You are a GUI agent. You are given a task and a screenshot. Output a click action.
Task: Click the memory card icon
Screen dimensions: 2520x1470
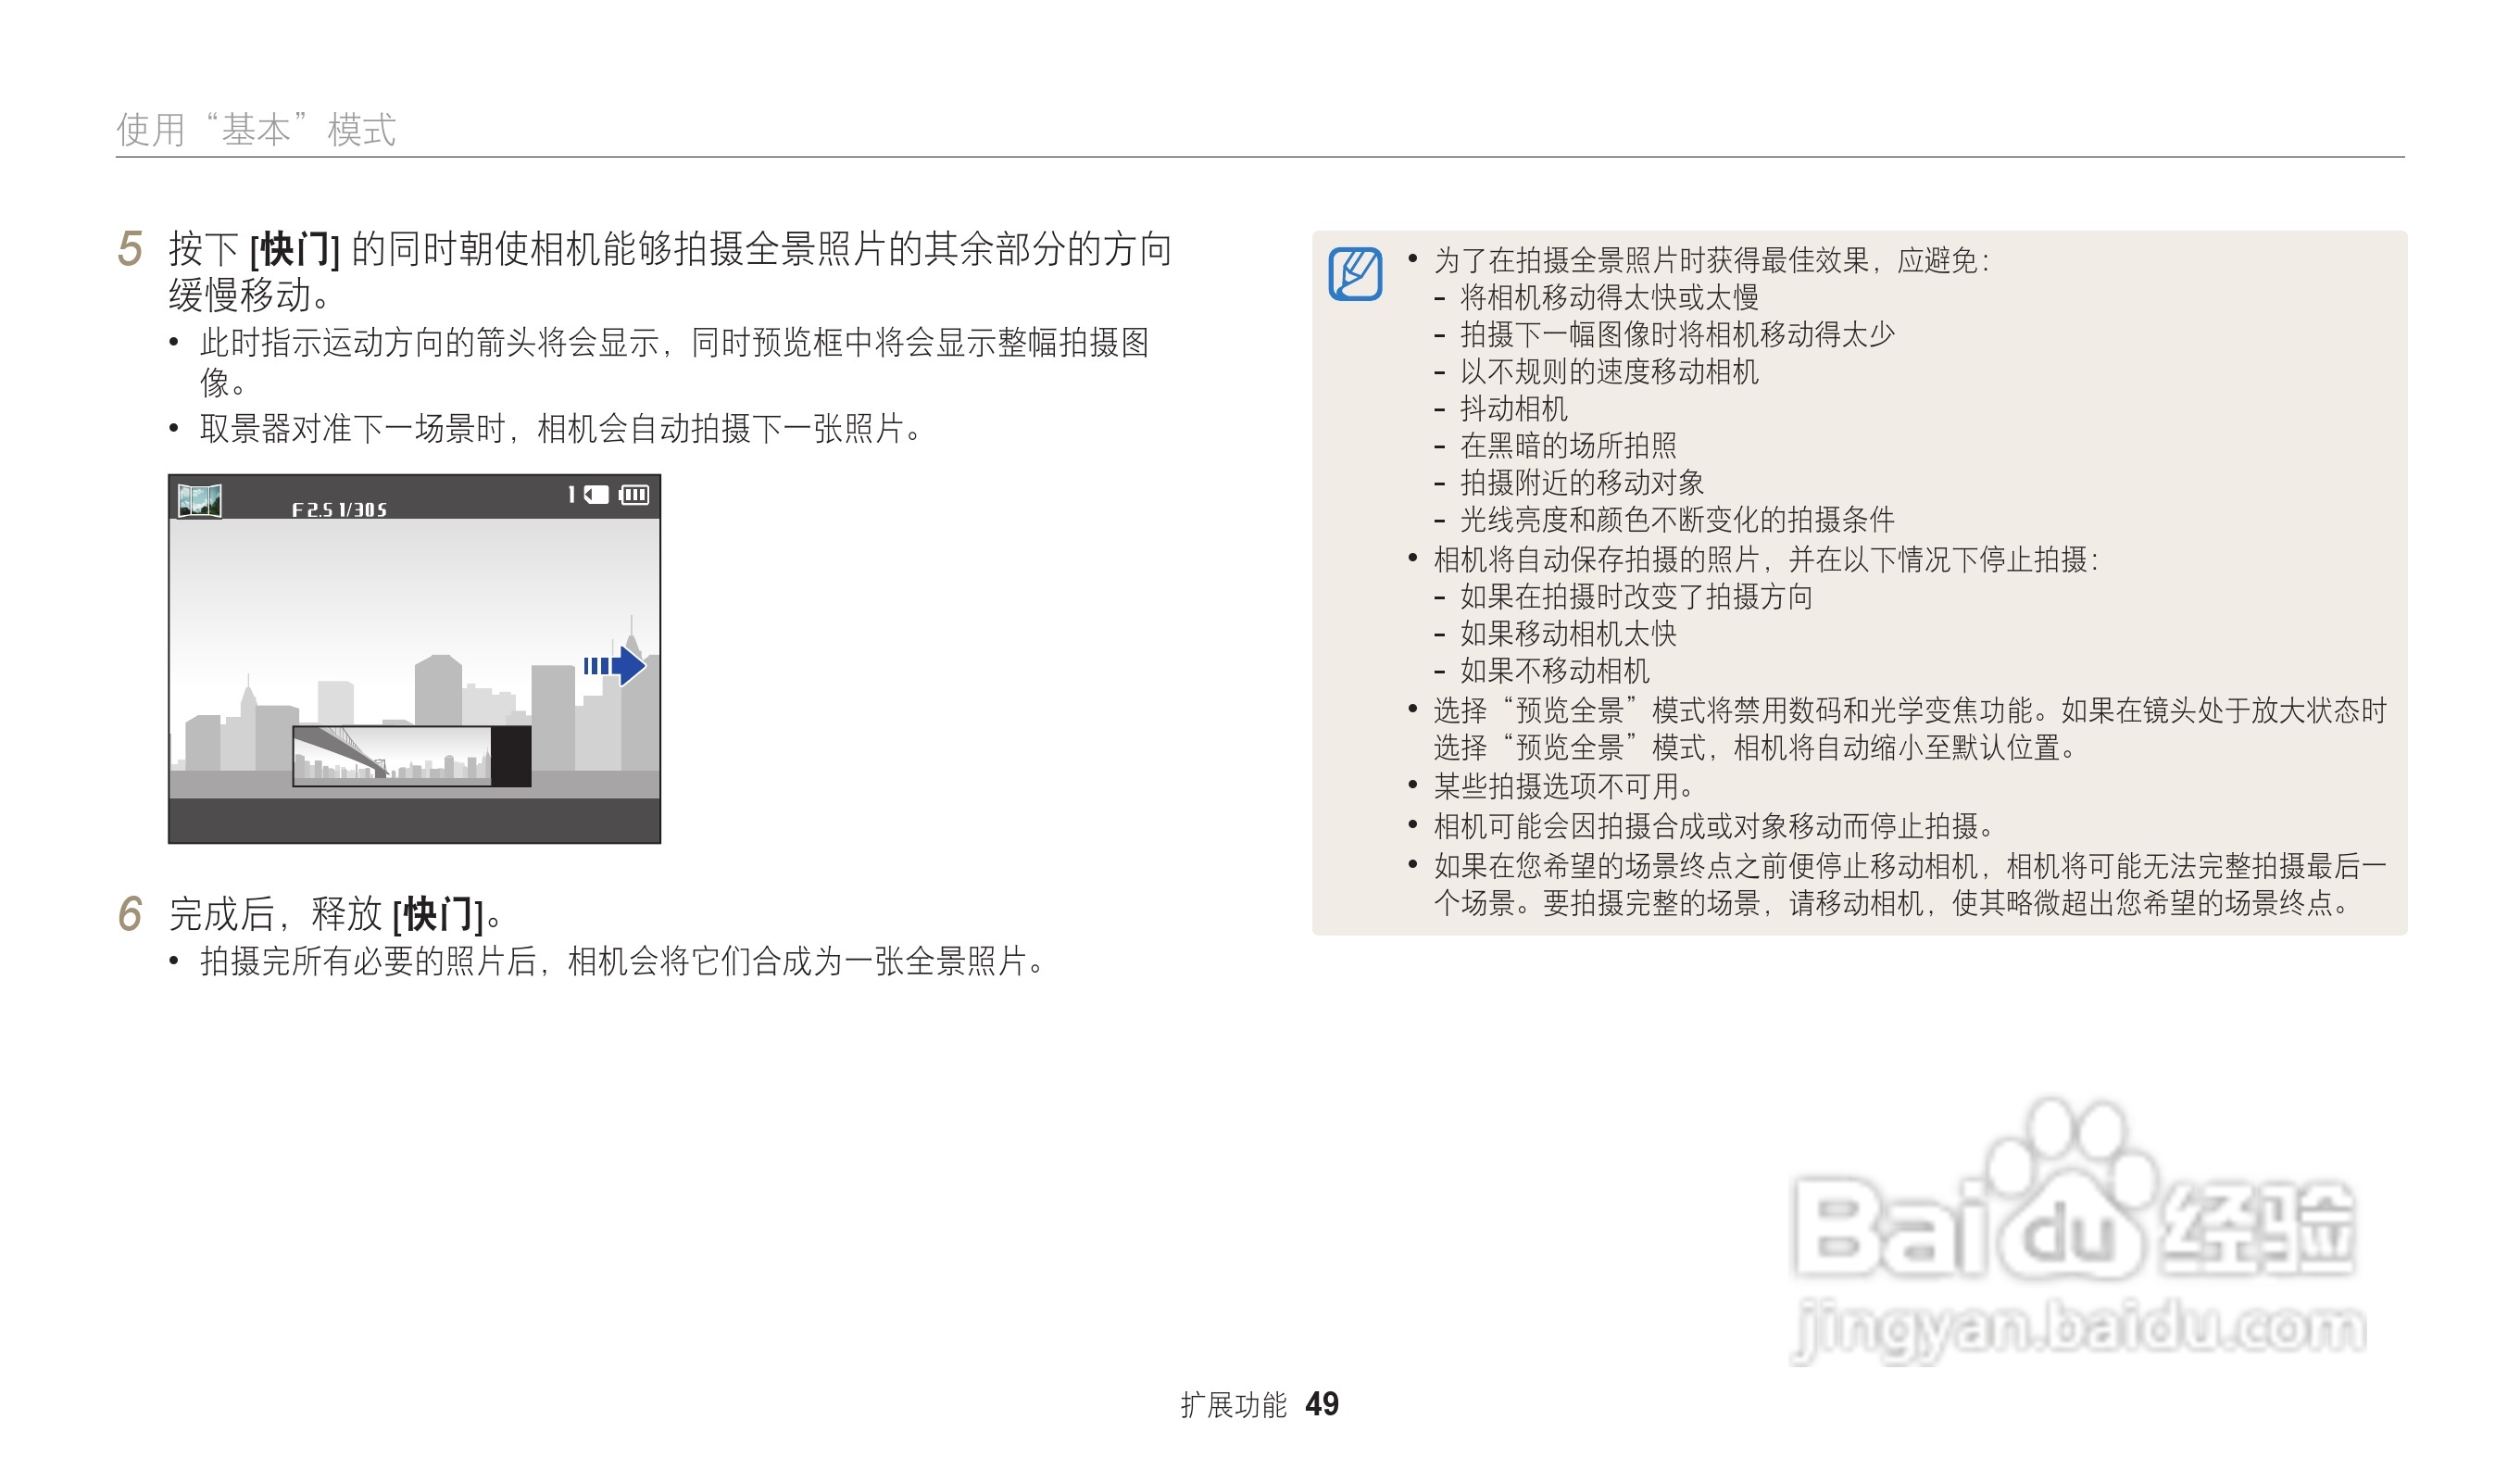point(597,495)
